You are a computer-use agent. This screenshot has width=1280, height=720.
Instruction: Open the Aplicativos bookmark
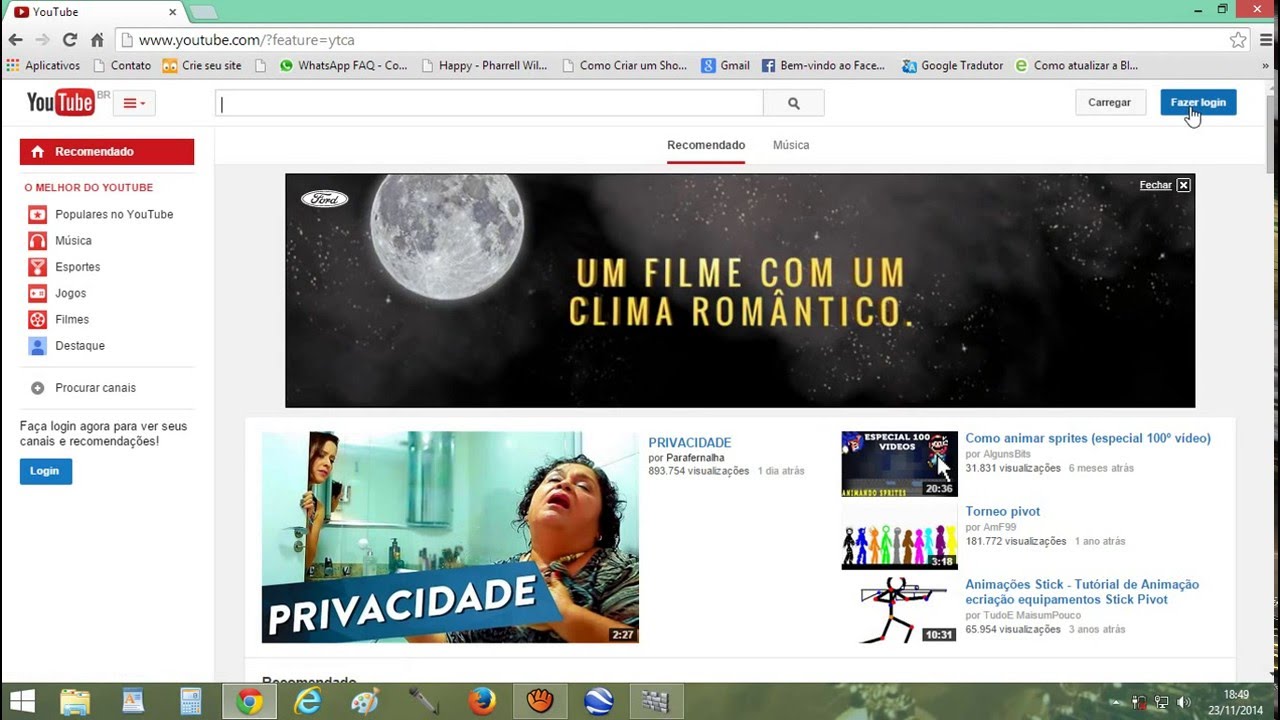pos(43,66)
